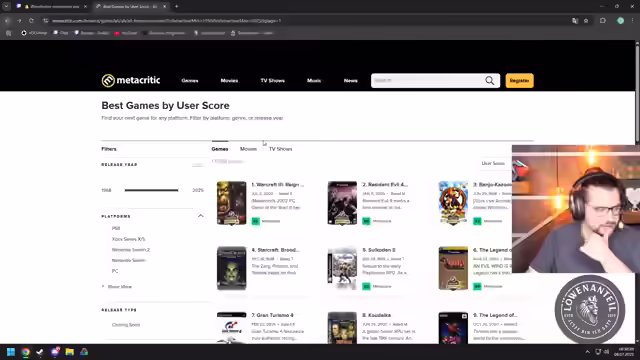This screenshot has height=360, width=640.
Task: Open Chrome three-dot menu
Action: click(x=633, y=20)
